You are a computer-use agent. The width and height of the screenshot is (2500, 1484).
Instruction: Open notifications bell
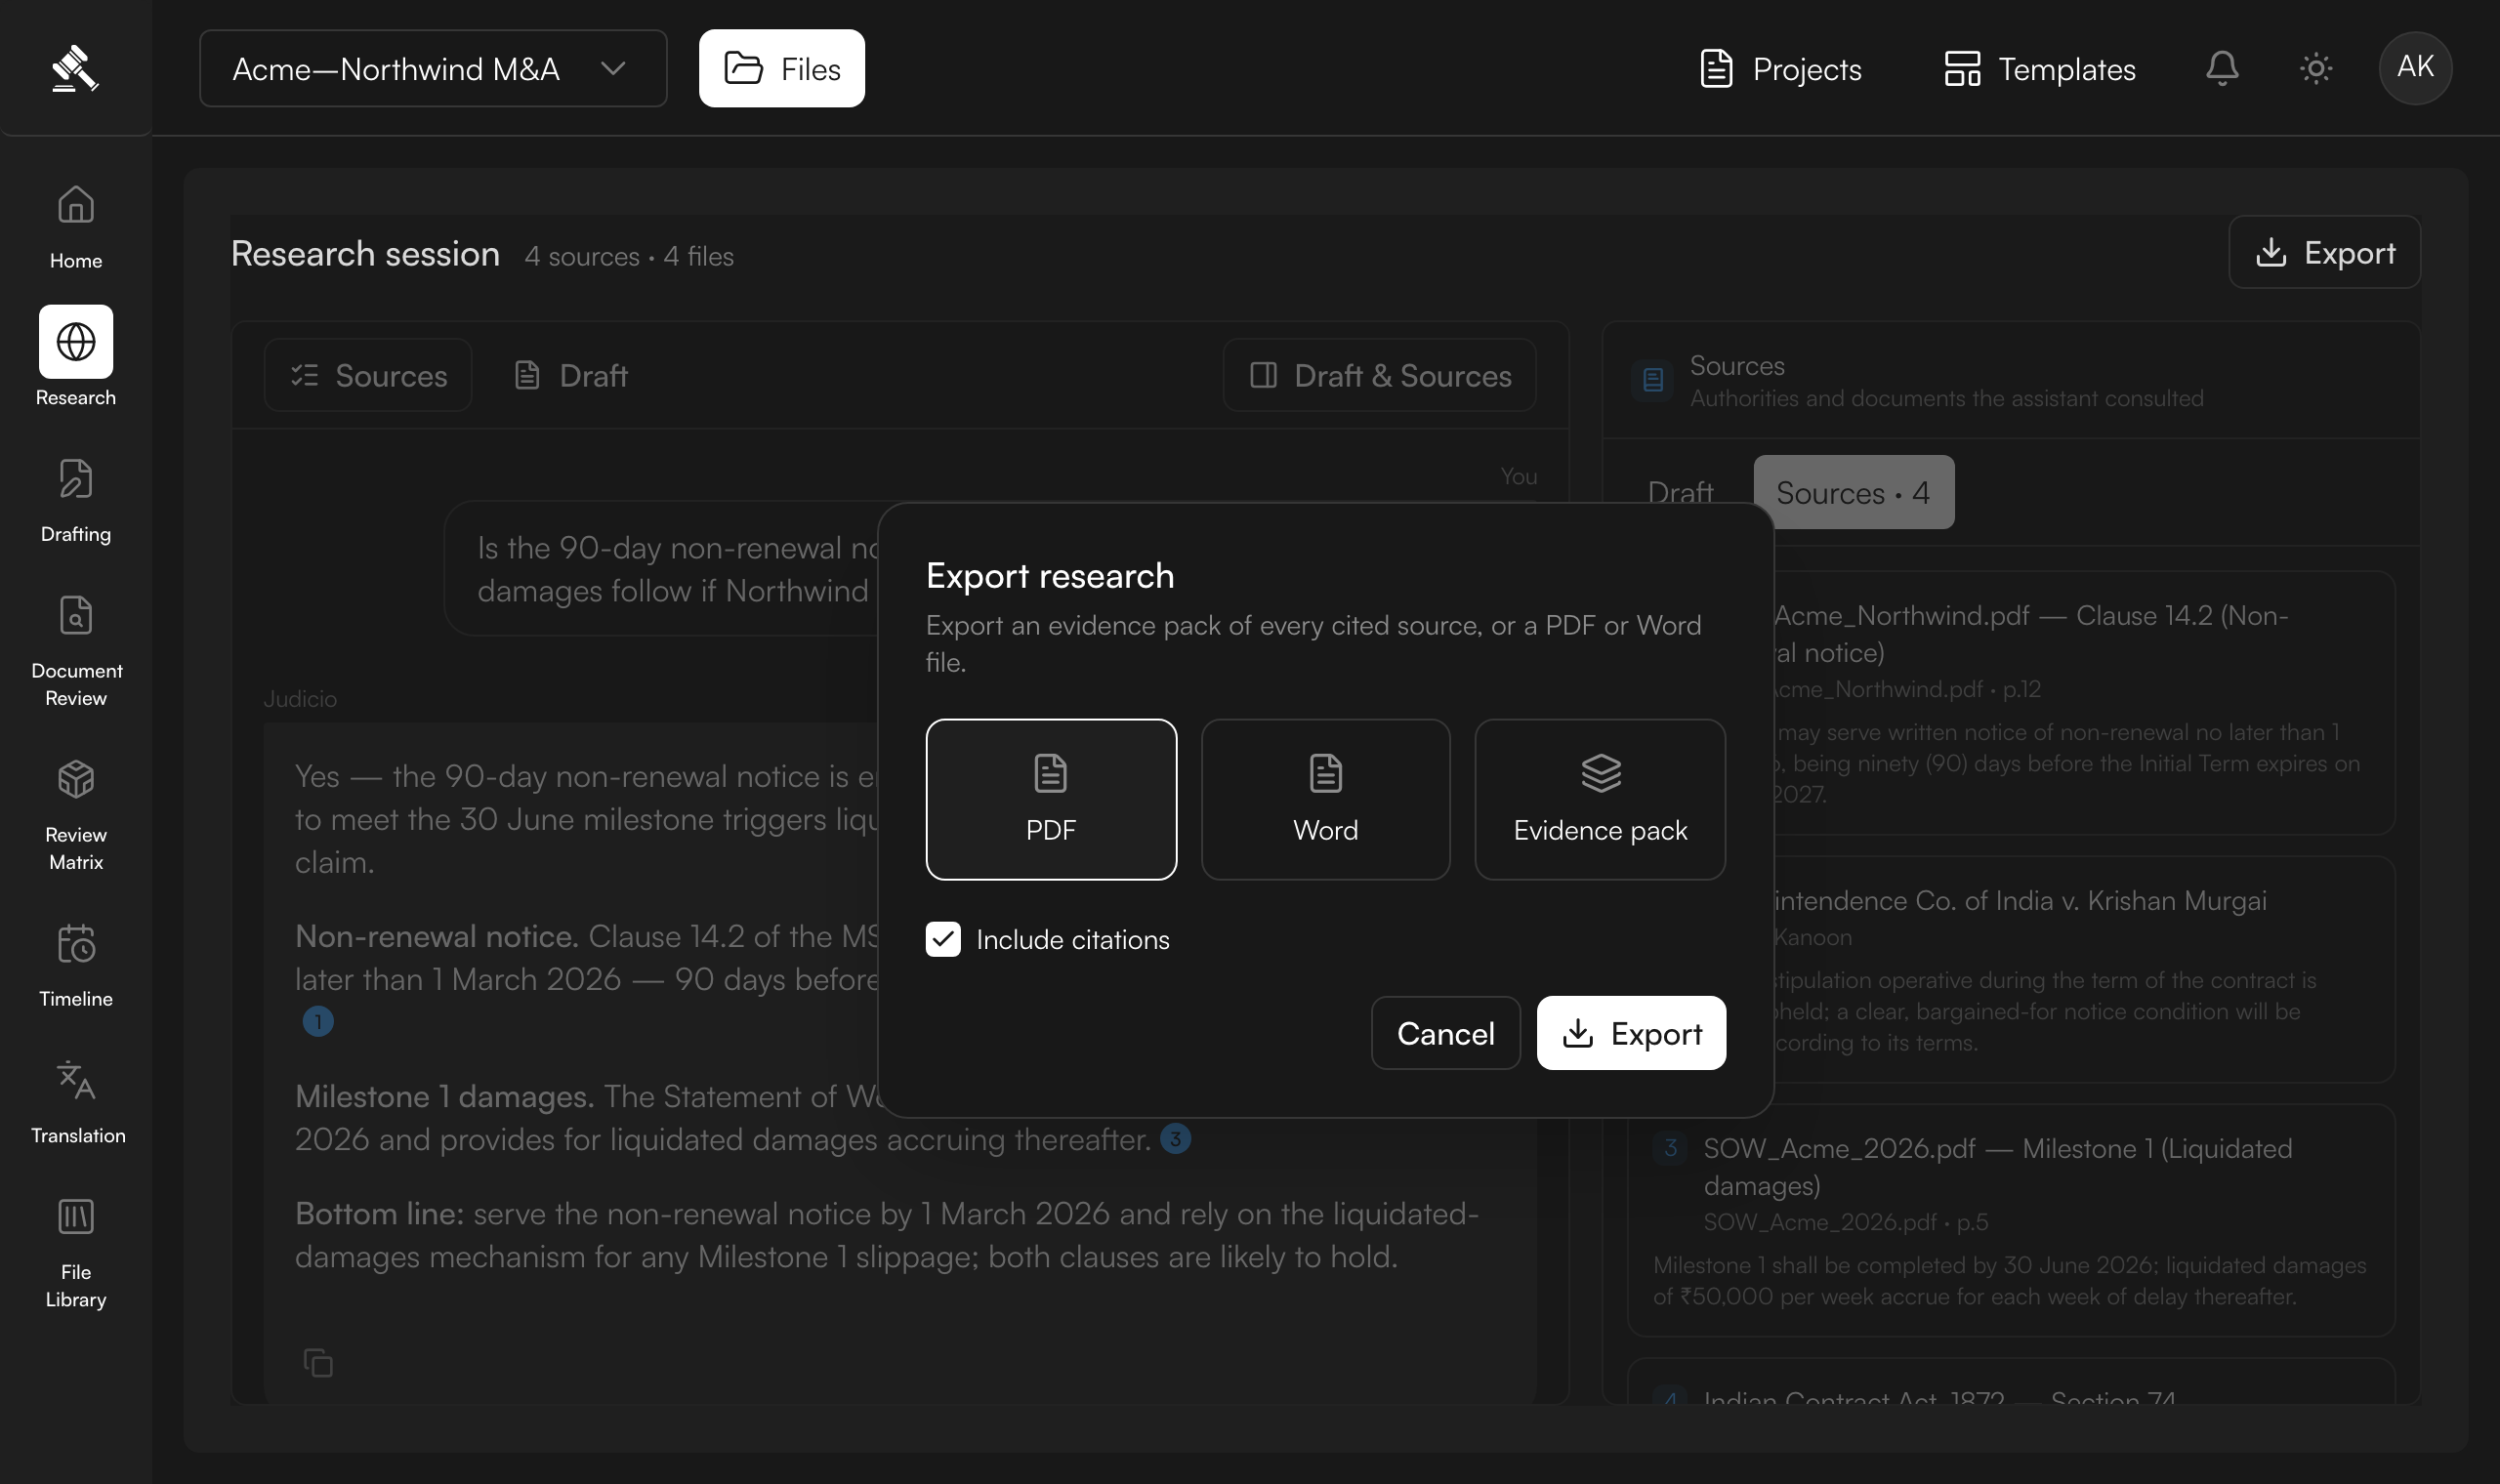[2222, 68]
